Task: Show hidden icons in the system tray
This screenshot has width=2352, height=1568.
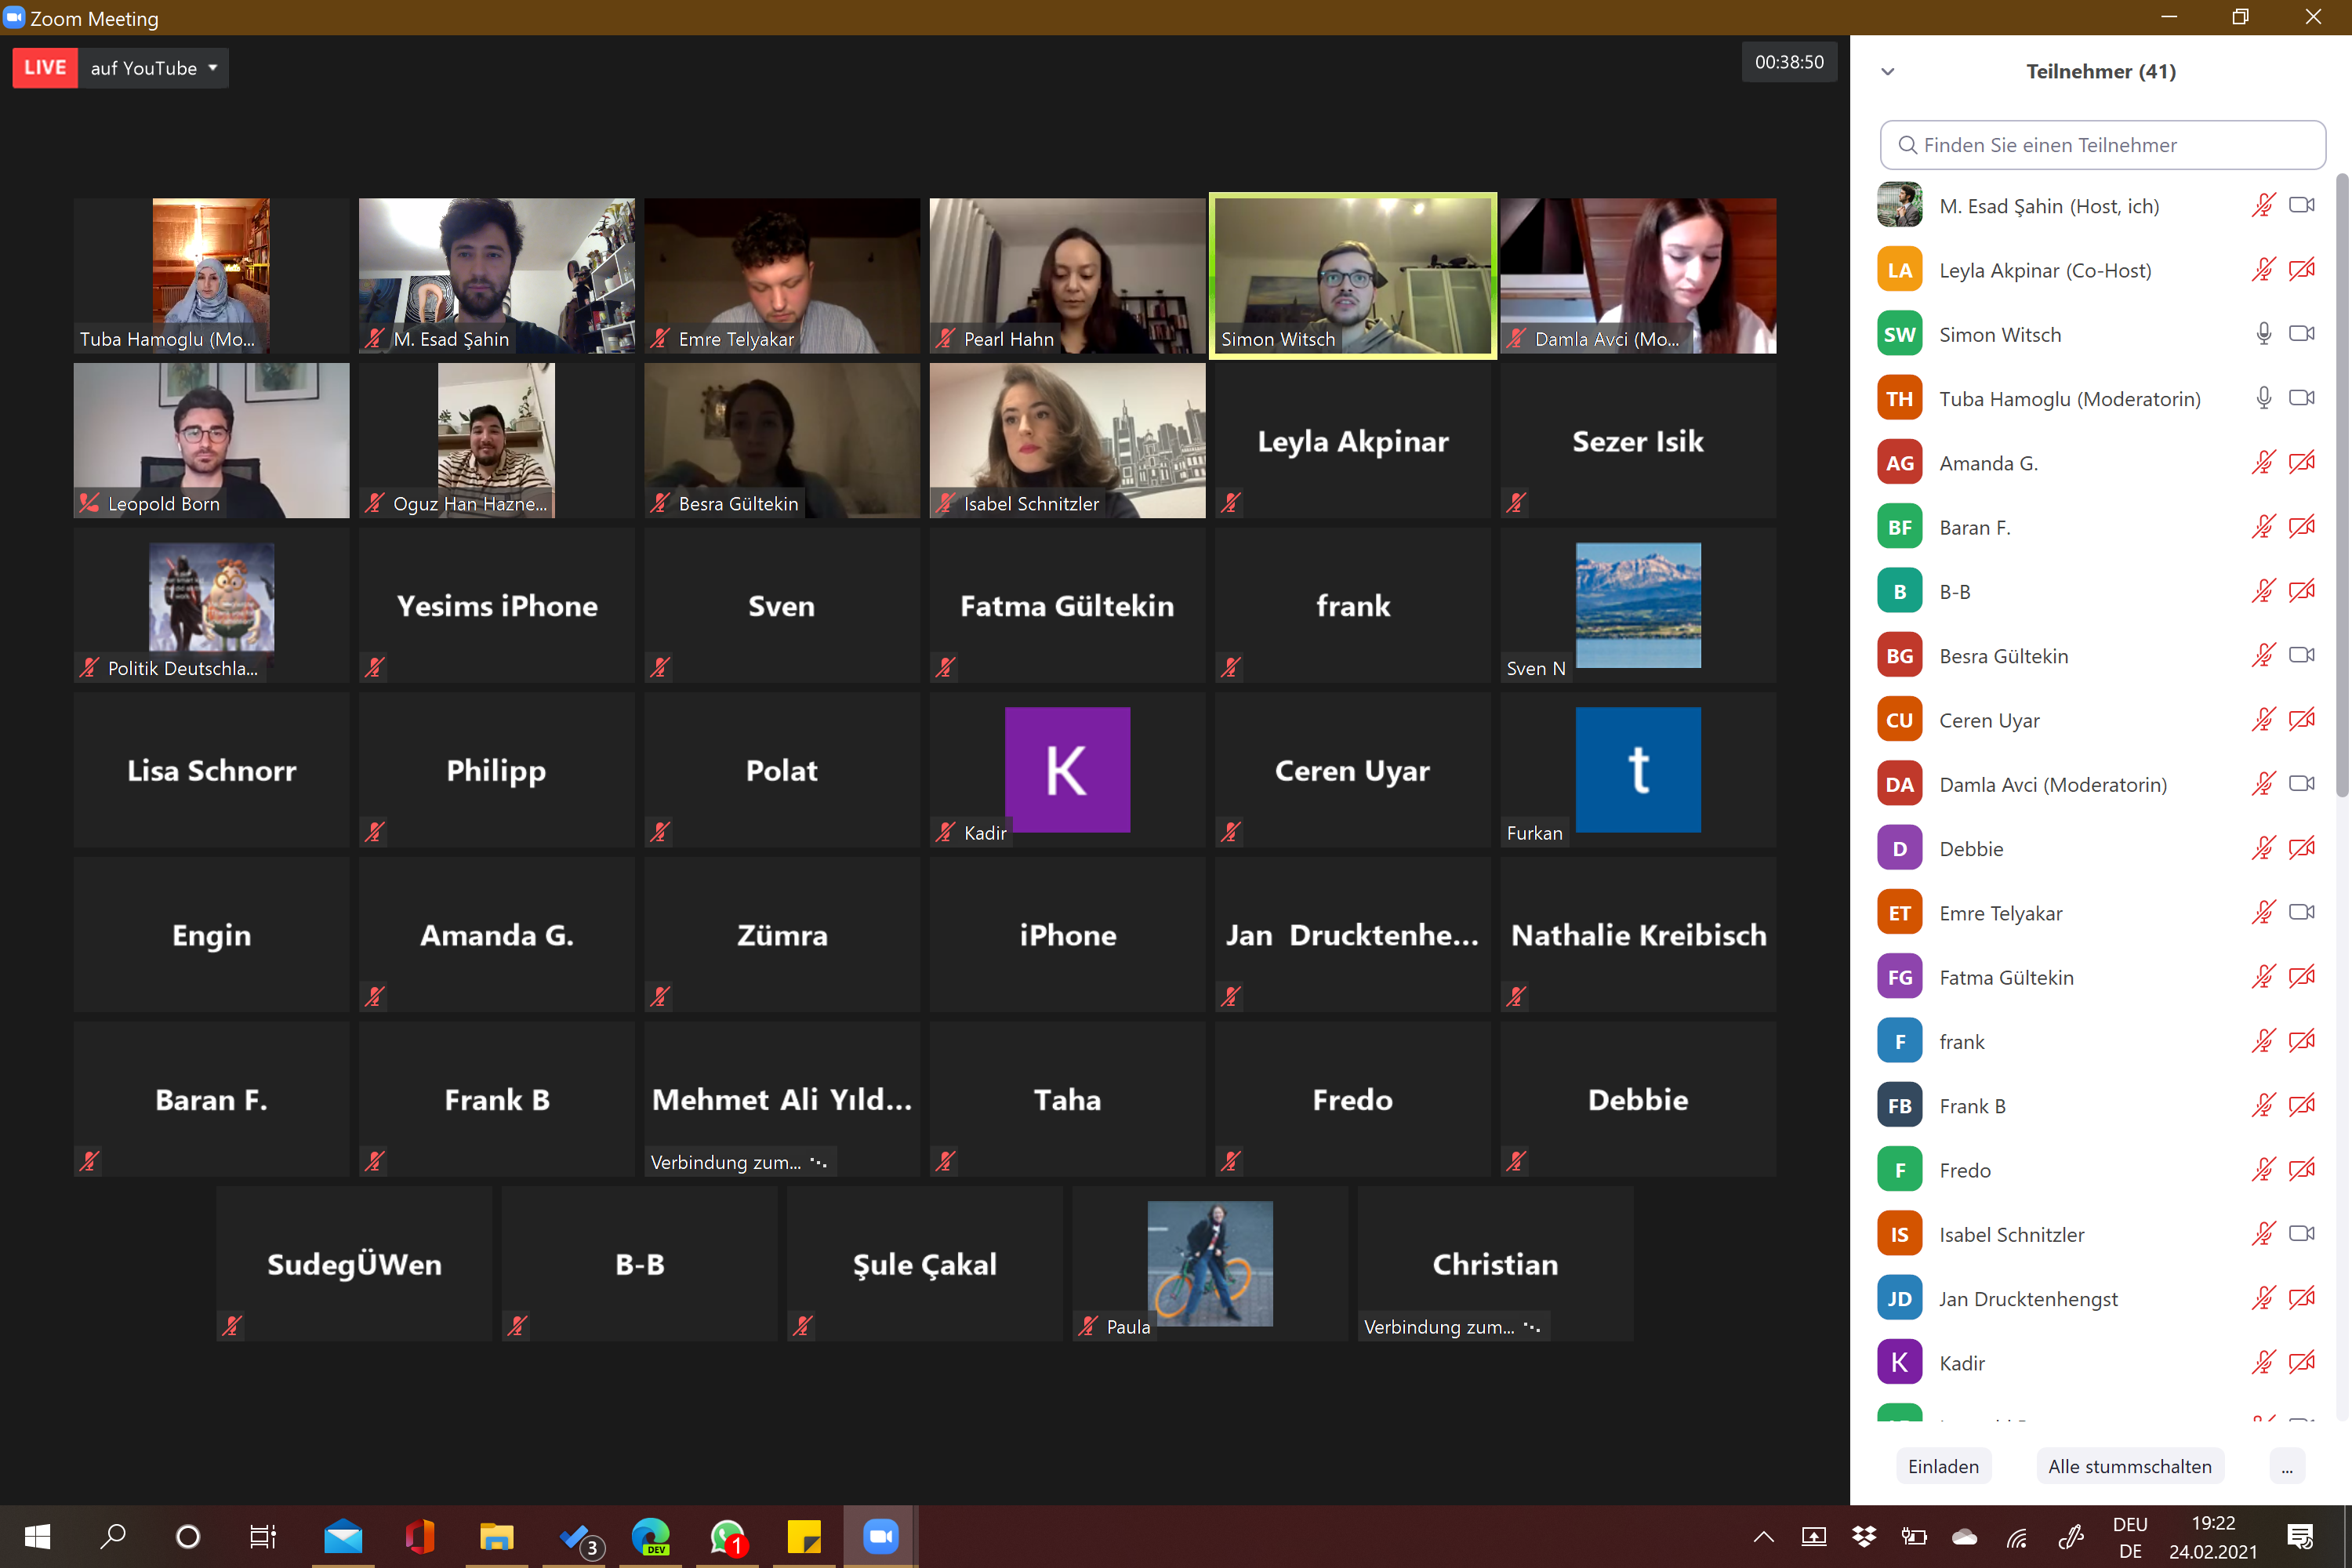Action: click(1763, 1537)
